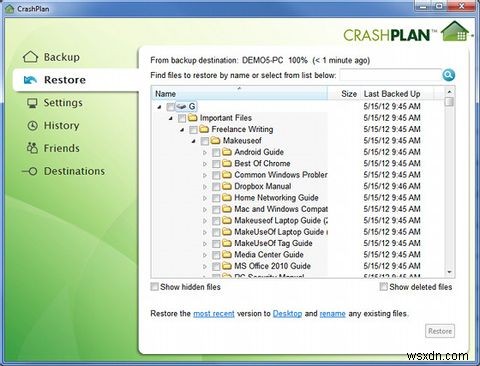Sort by Last Backed Up column
The width and height of the screenshot is (480, 366).
click(397, 93)
